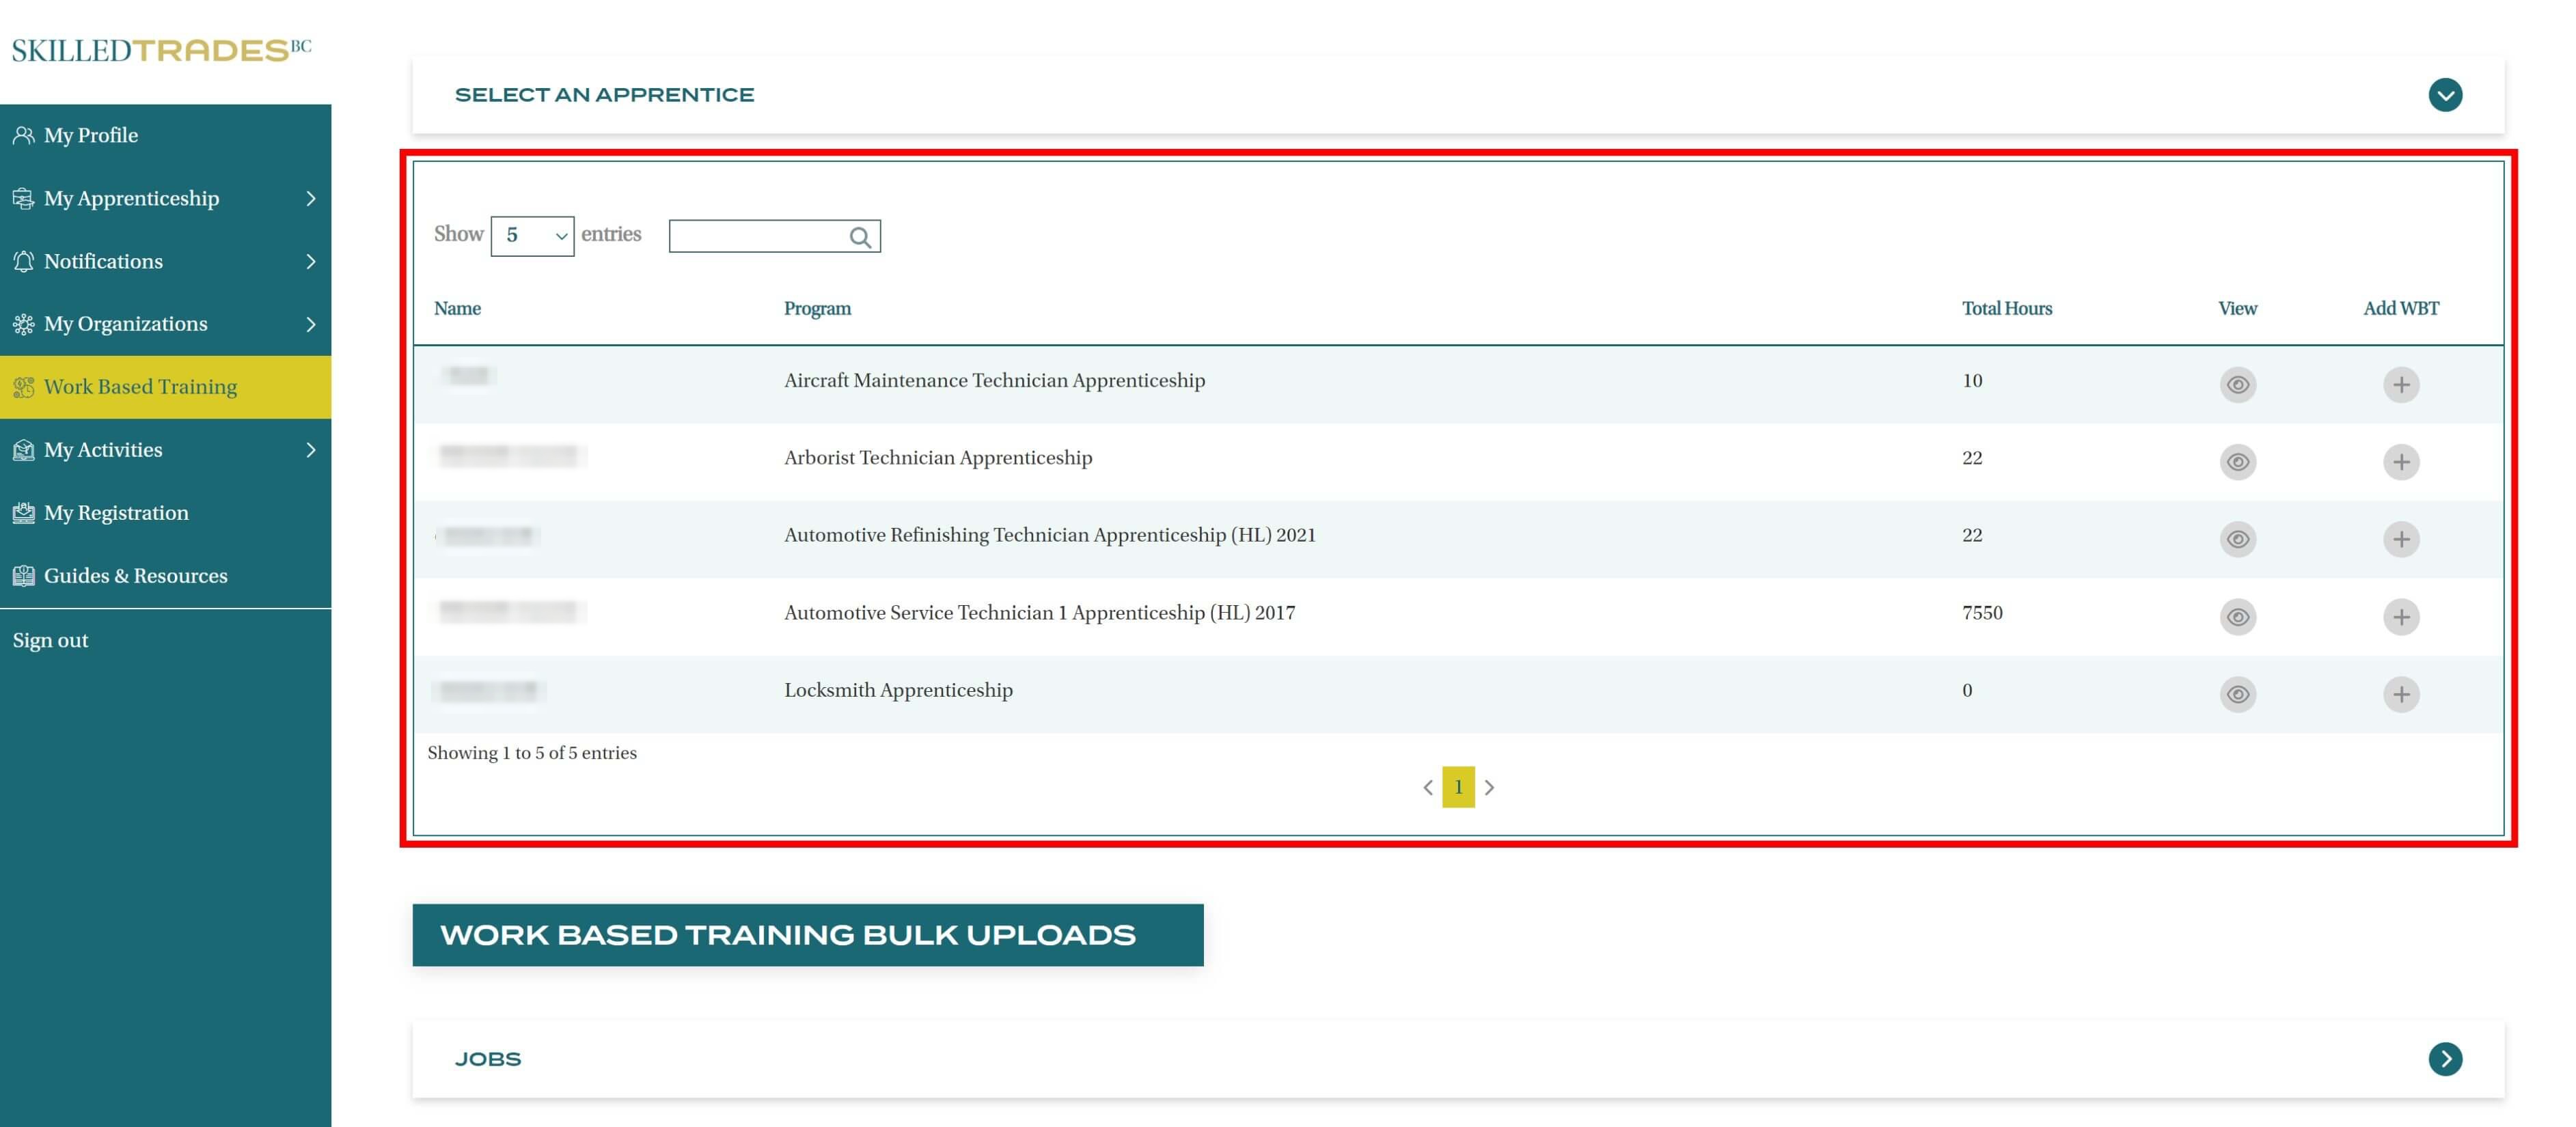Image resolution: width=2576 pixels, height=1127 pixels.
Task: Click the search magnifier icon
Action: coord(859,237)
